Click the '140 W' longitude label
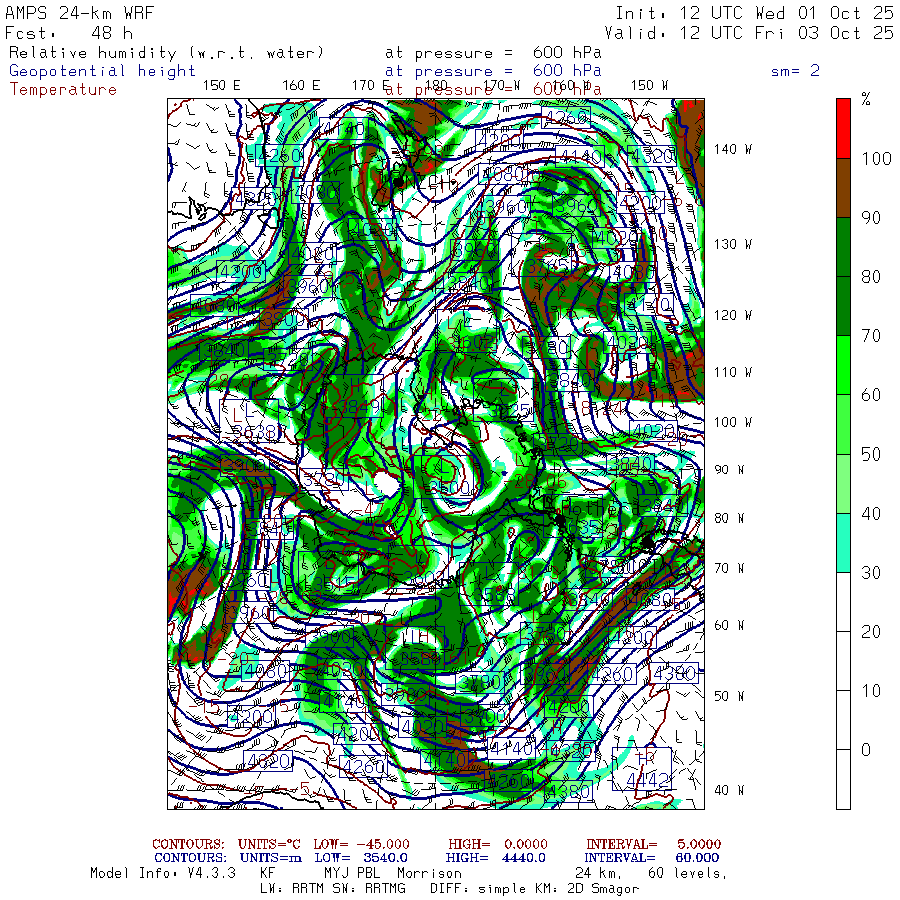The width and height of the screenshot is (900, 900). 732,149
